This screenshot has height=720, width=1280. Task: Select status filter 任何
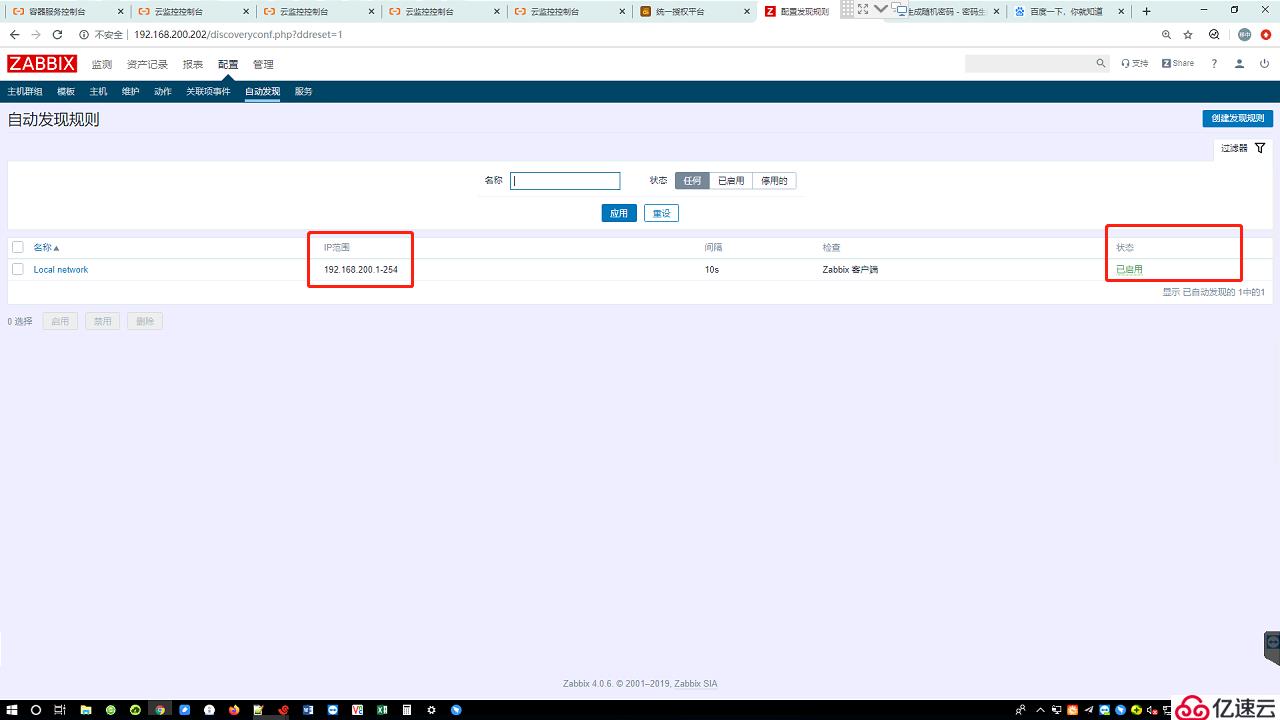(692, 181)
